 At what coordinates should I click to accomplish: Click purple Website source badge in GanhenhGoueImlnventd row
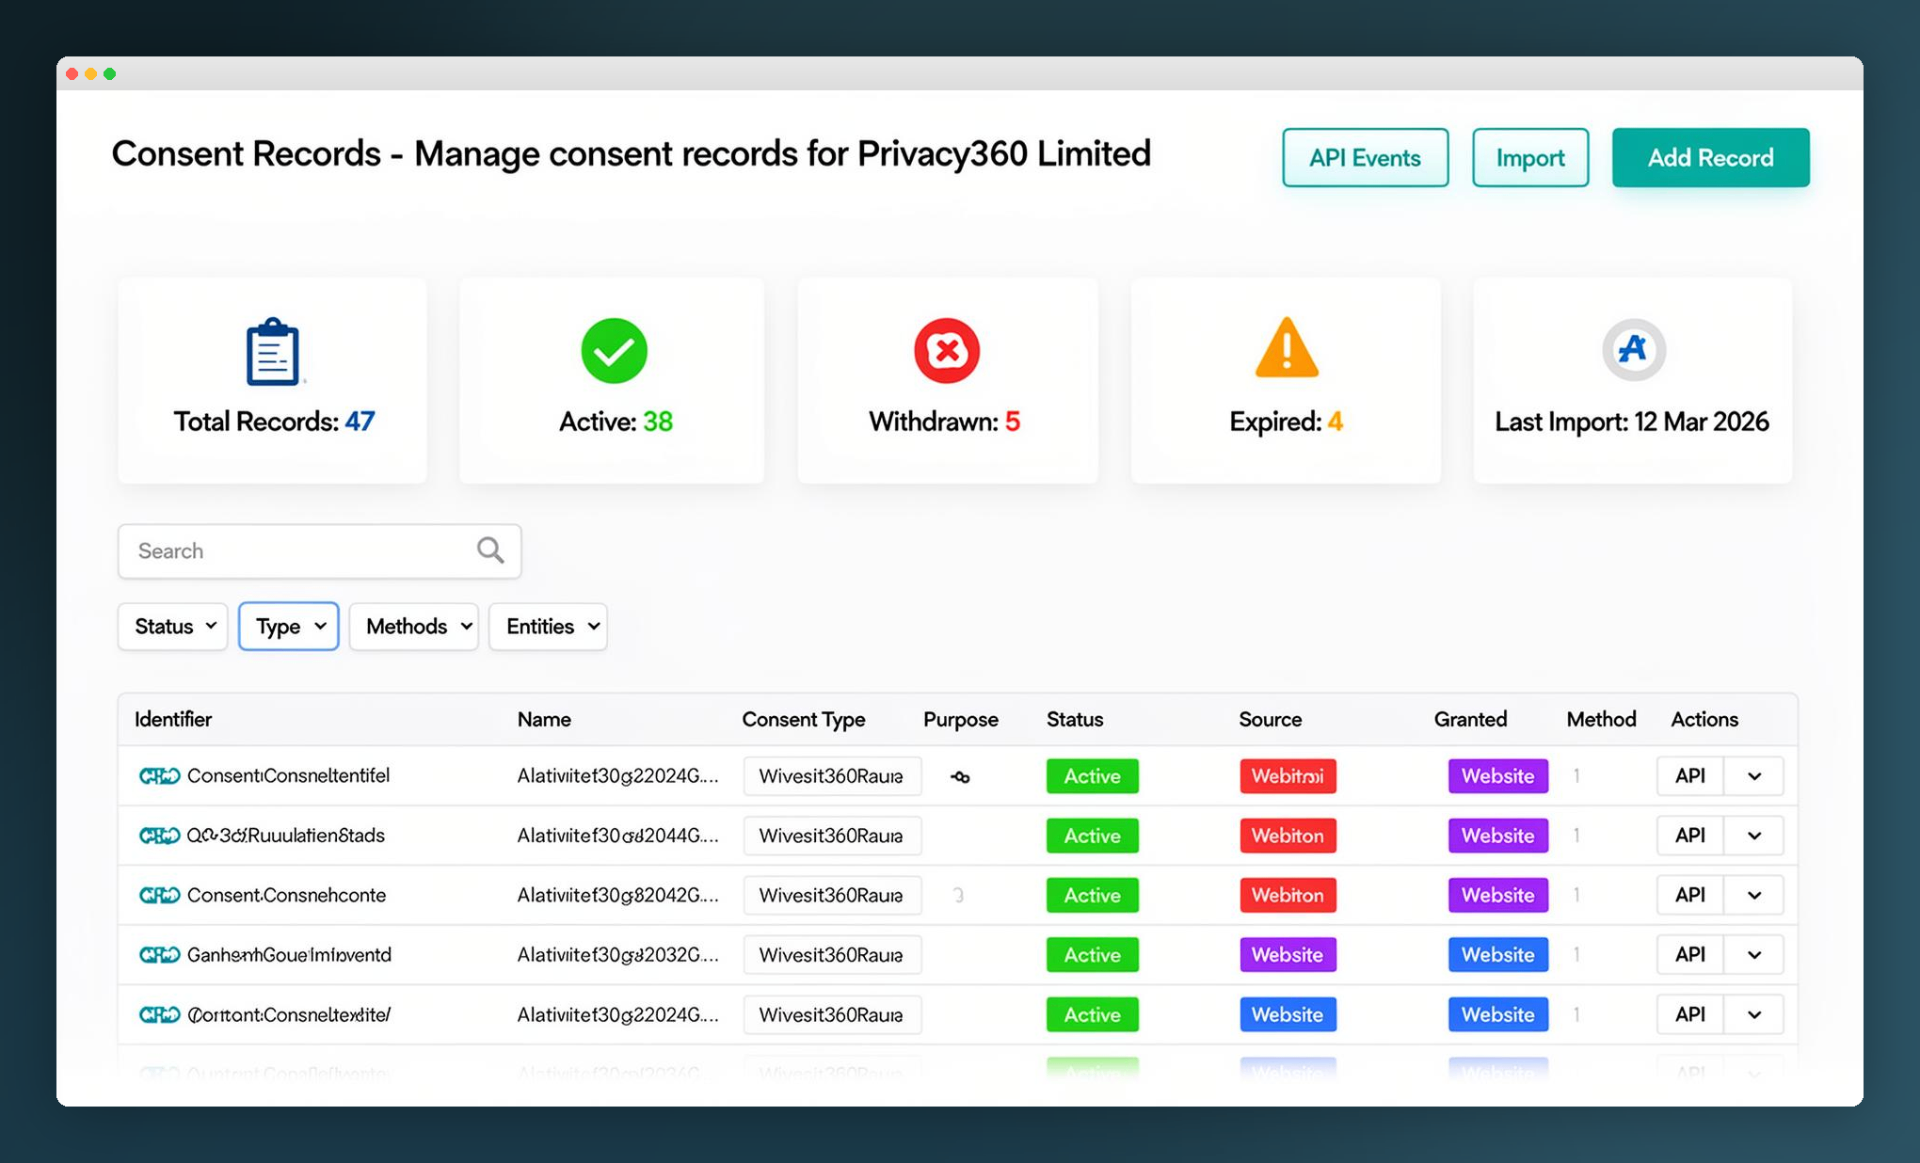[1288, 955]
